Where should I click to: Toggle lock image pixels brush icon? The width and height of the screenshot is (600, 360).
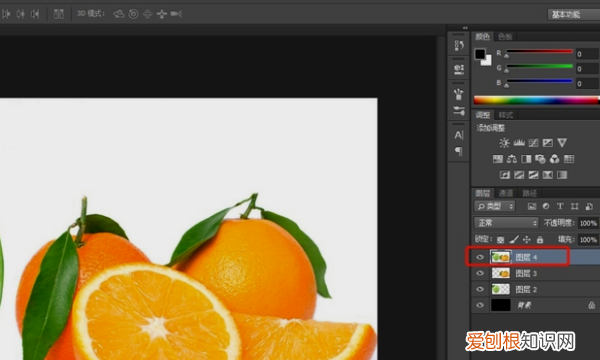coord(514,240)
